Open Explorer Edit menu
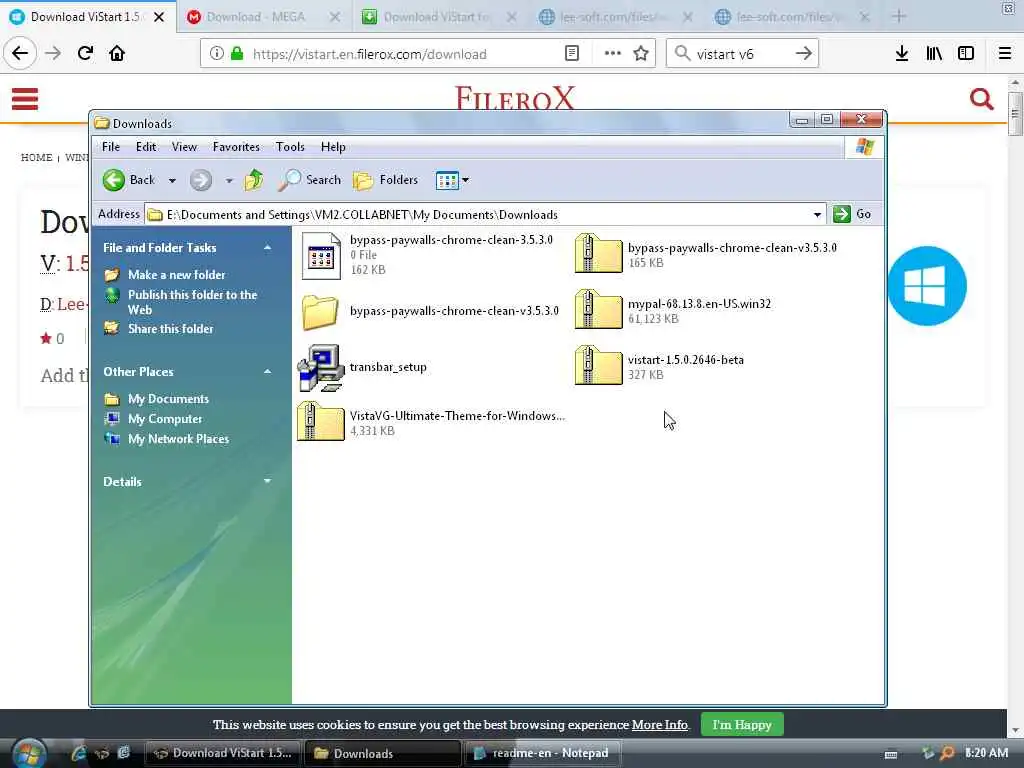Viewport: 1024px width, 768px height. (x=146, y=147)
